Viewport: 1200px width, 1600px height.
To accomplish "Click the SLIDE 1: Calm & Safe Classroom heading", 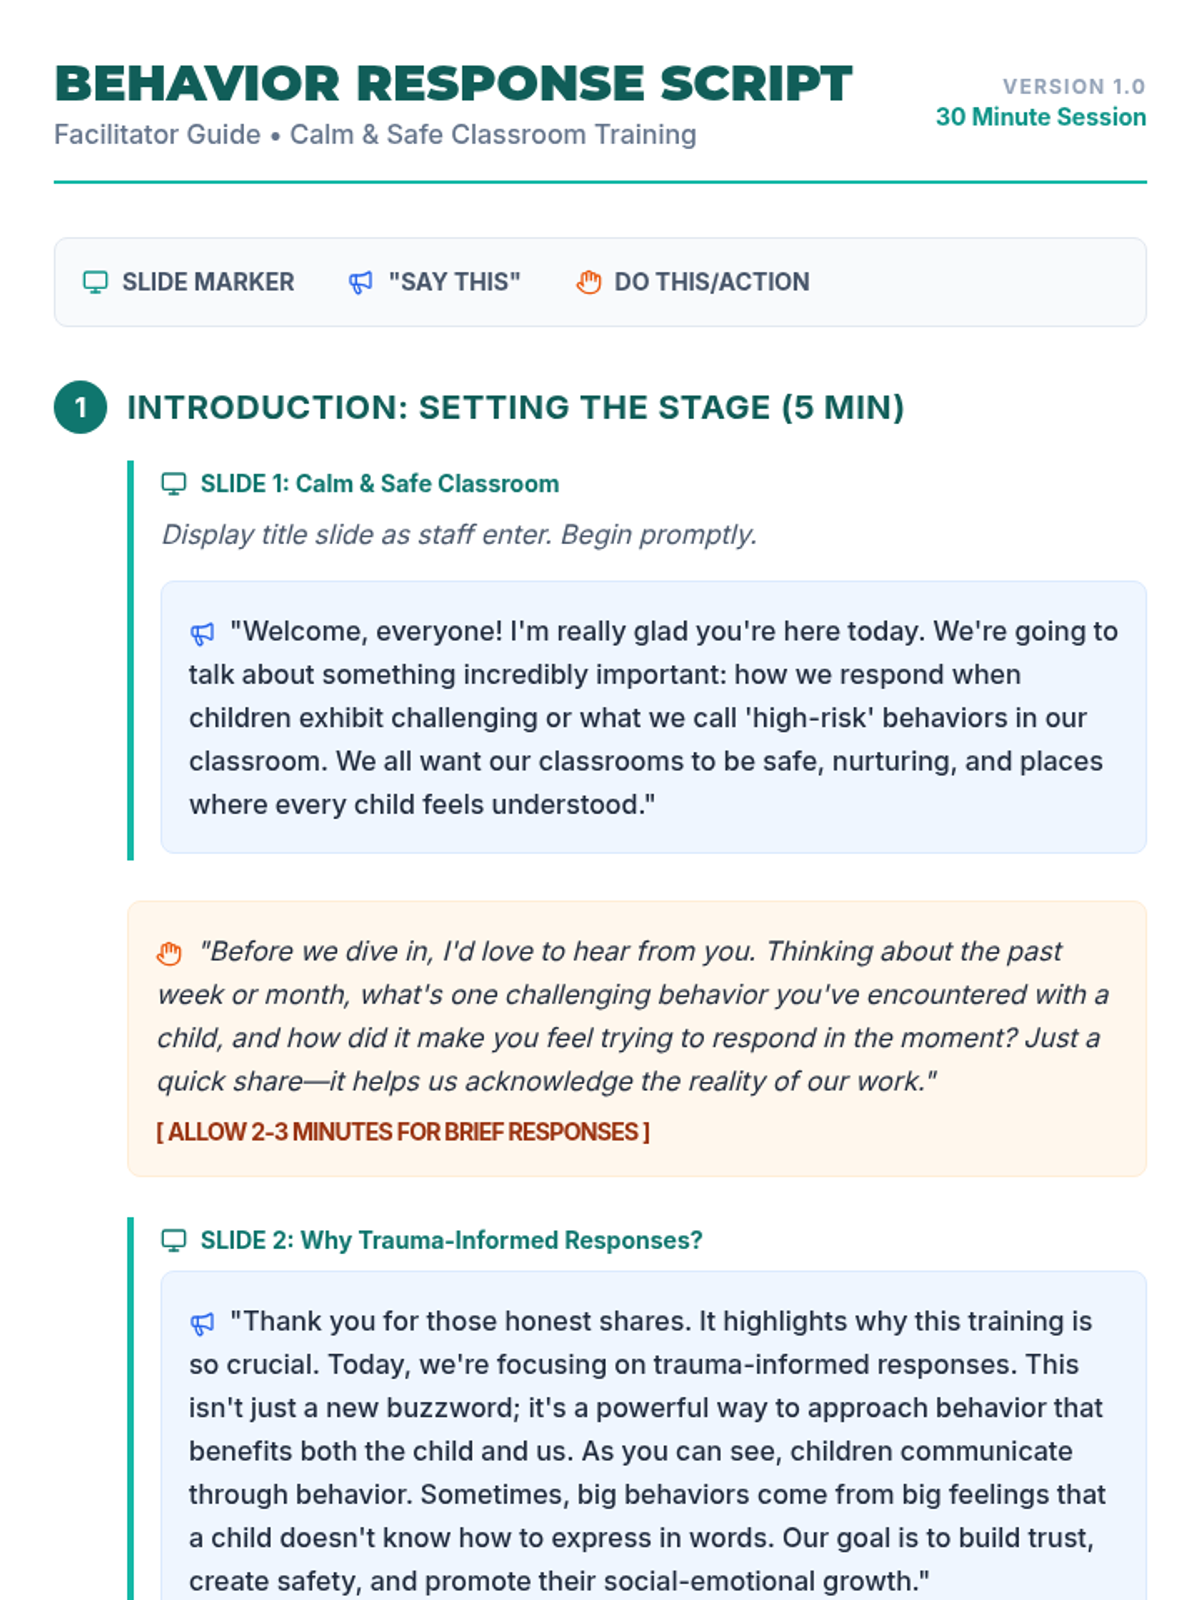I will (379, 484).
